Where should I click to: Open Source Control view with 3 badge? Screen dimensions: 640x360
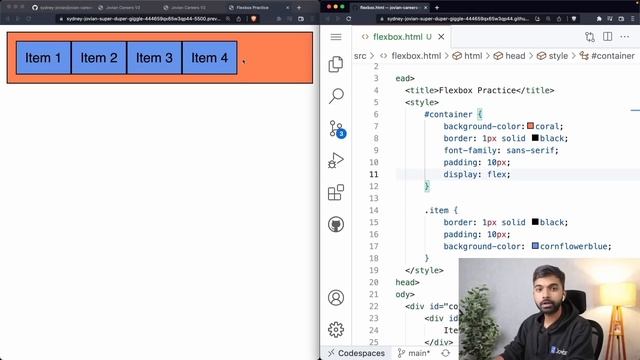point(337,129)
